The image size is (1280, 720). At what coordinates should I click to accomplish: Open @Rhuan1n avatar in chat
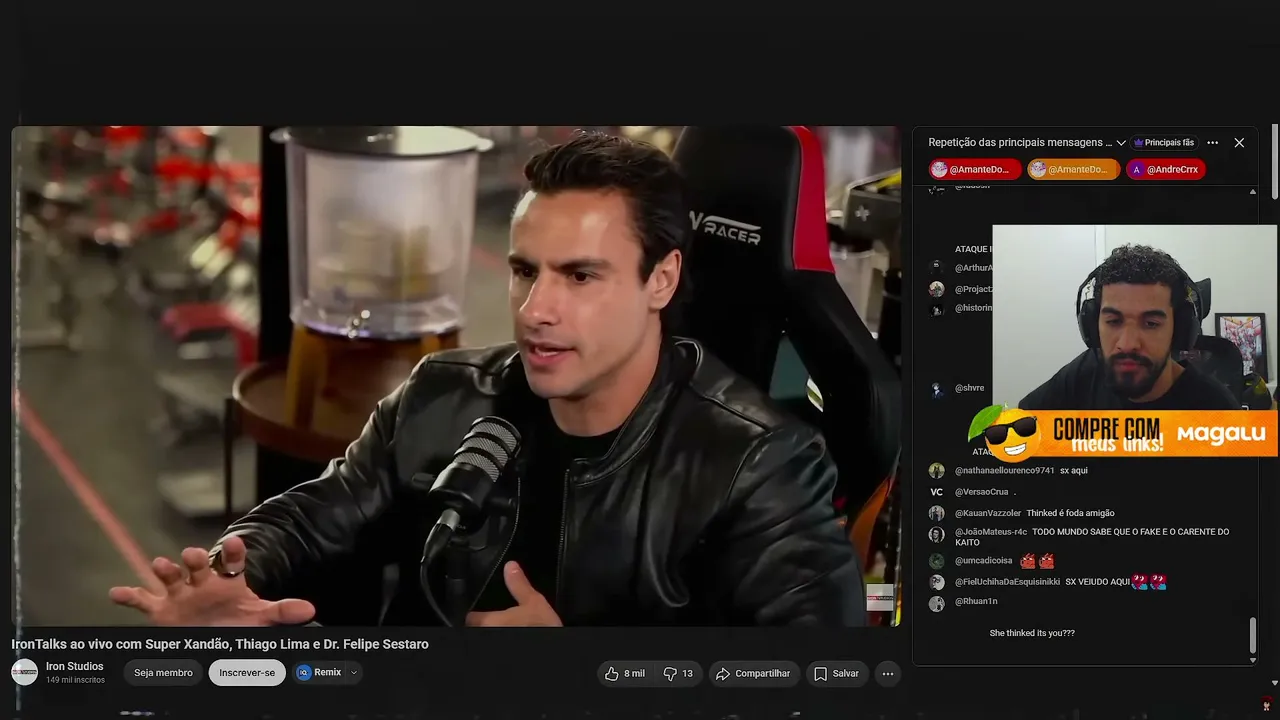pos(937,603)
